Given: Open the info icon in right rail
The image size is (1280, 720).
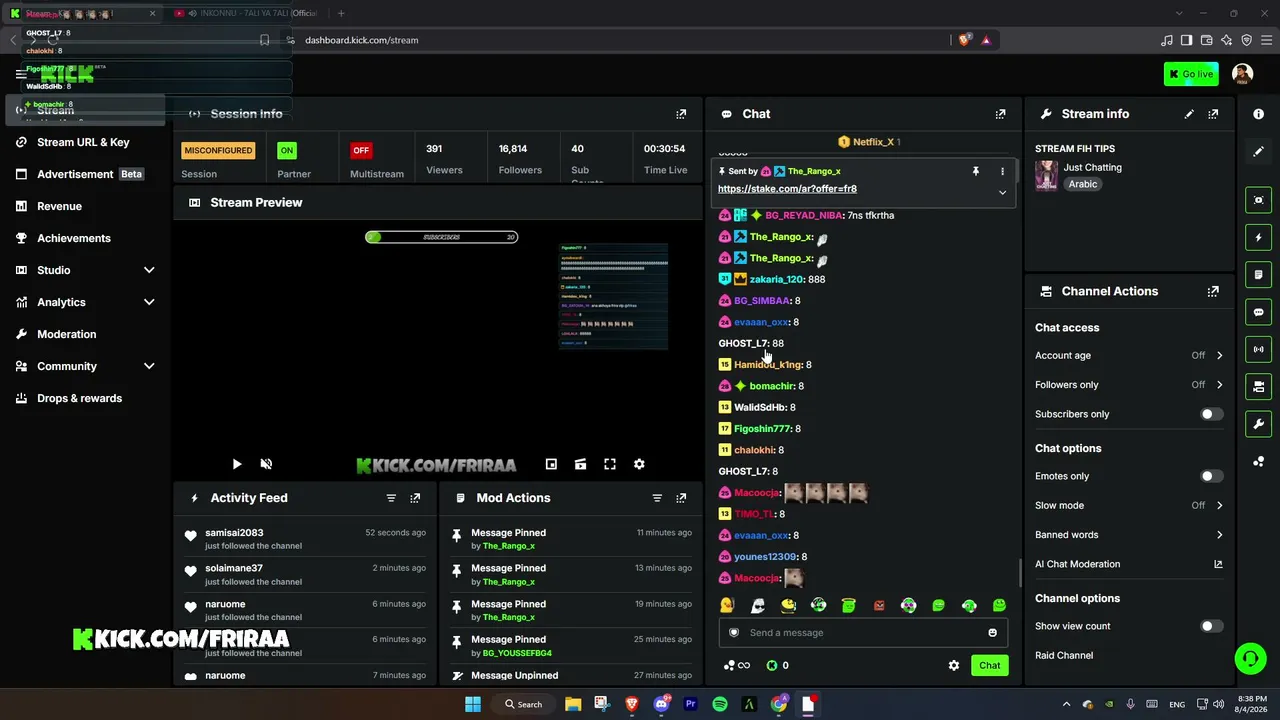Looking at the screenshot, I should [x=1258, y=114].
